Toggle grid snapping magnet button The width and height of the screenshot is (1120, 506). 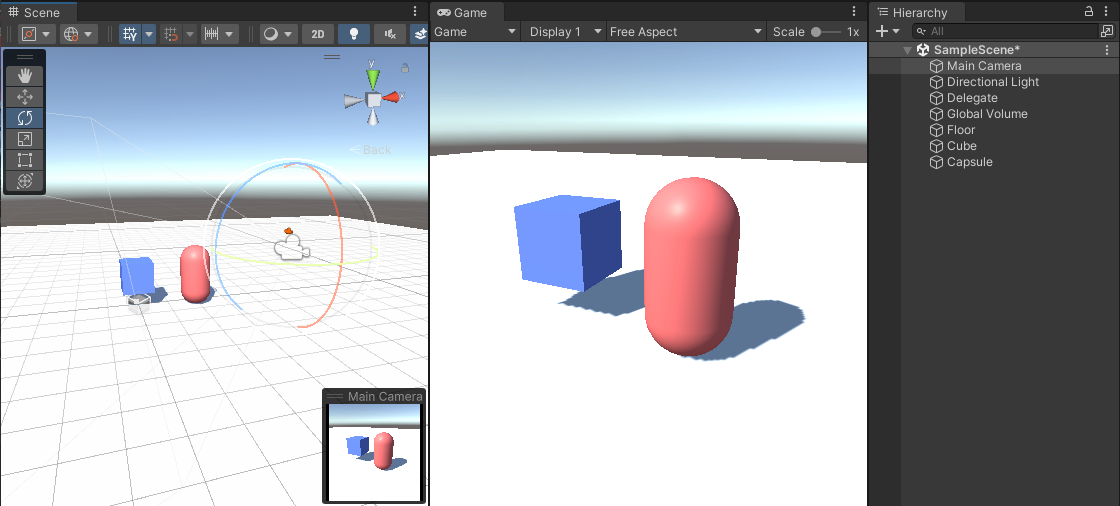coord(171,34)
